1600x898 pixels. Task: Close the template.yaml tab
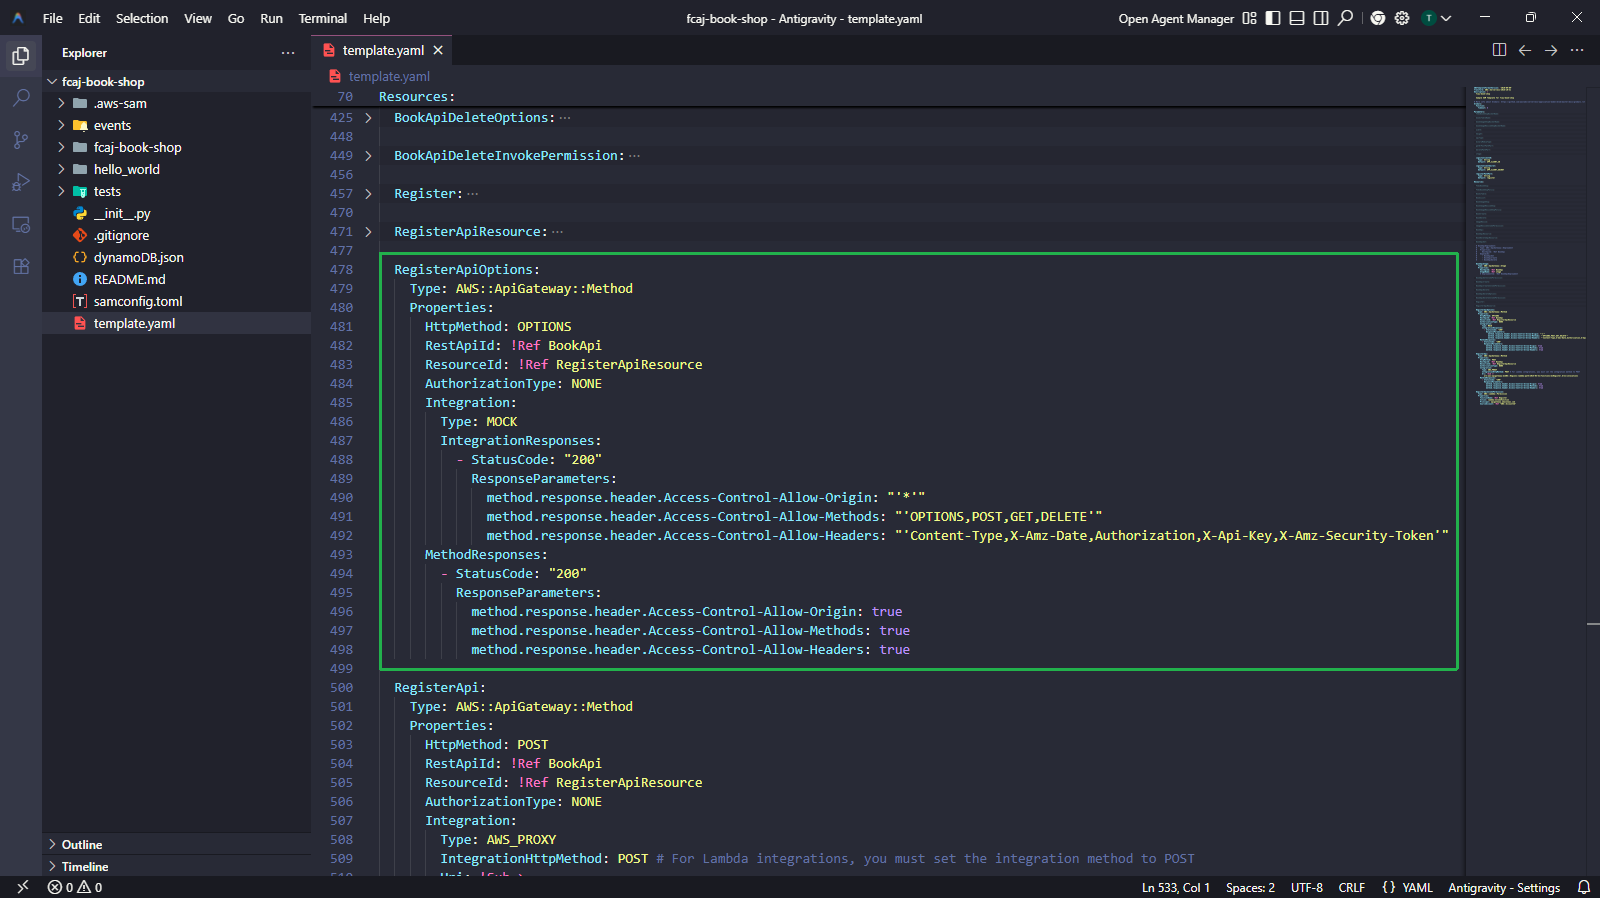tap(438, 50)
